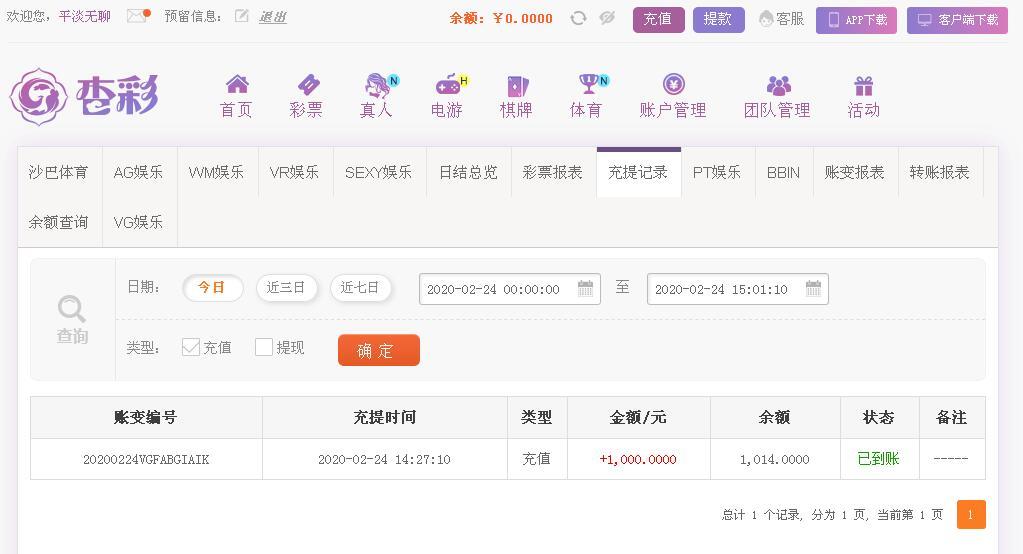This screenshot has height=554, width=1023.
Task: Open the start date calendar icon
Action: click(x=585, y=288)
